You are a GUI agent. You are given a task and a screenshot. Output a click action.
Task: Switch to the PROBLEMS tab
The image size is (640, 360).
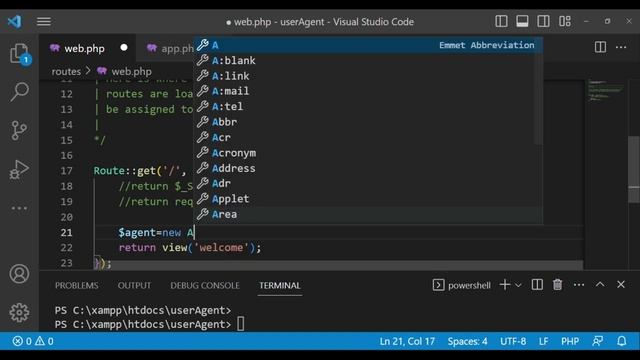77,285
